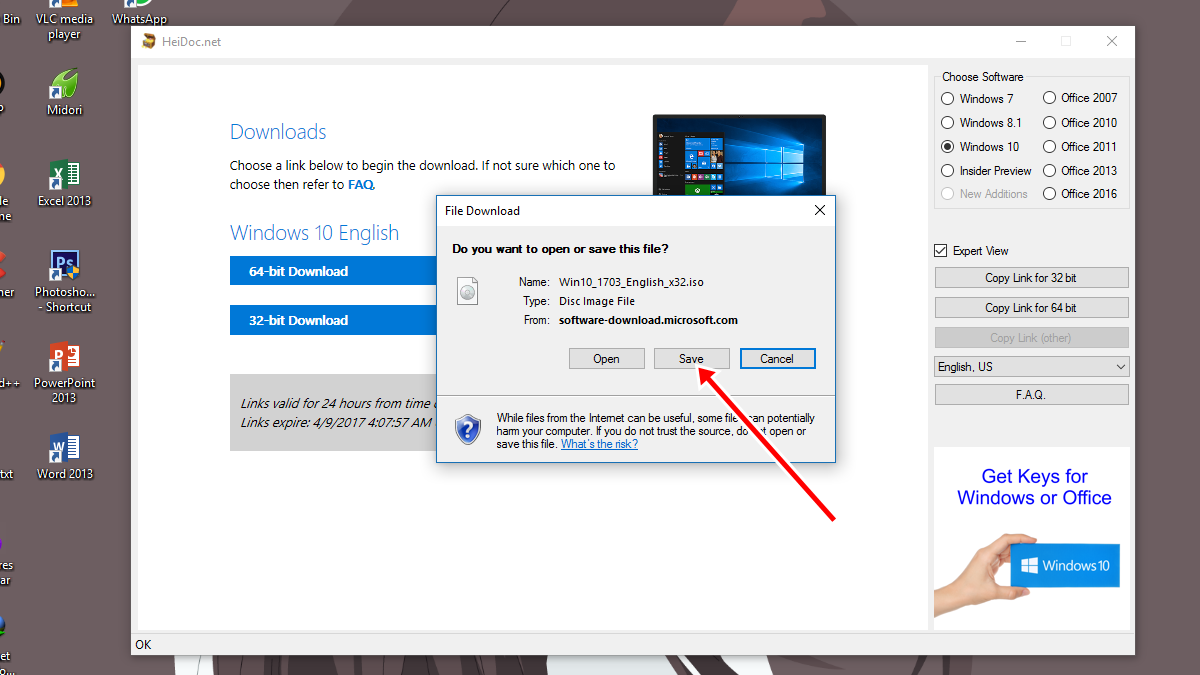Select the Office 2016 radio option
This screenshot has height=675, width=1200.
pos(1049,194)
